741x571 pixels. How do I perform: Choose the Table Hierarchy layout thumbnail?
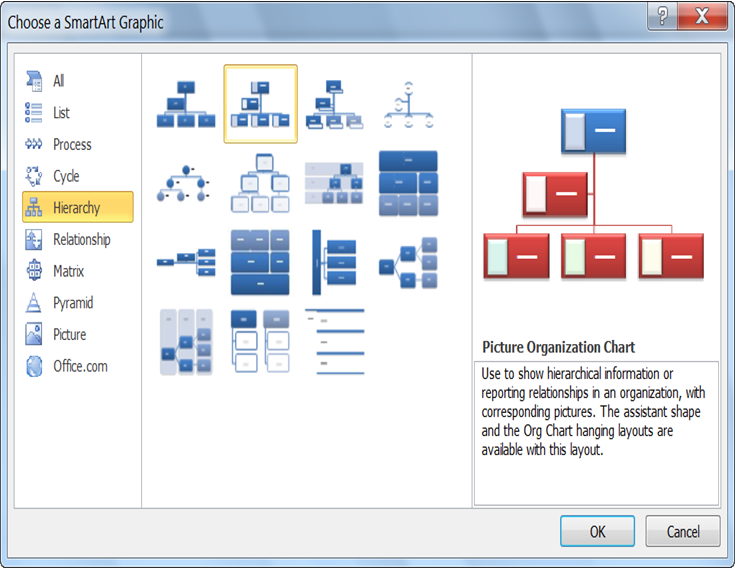coord(407,183)
